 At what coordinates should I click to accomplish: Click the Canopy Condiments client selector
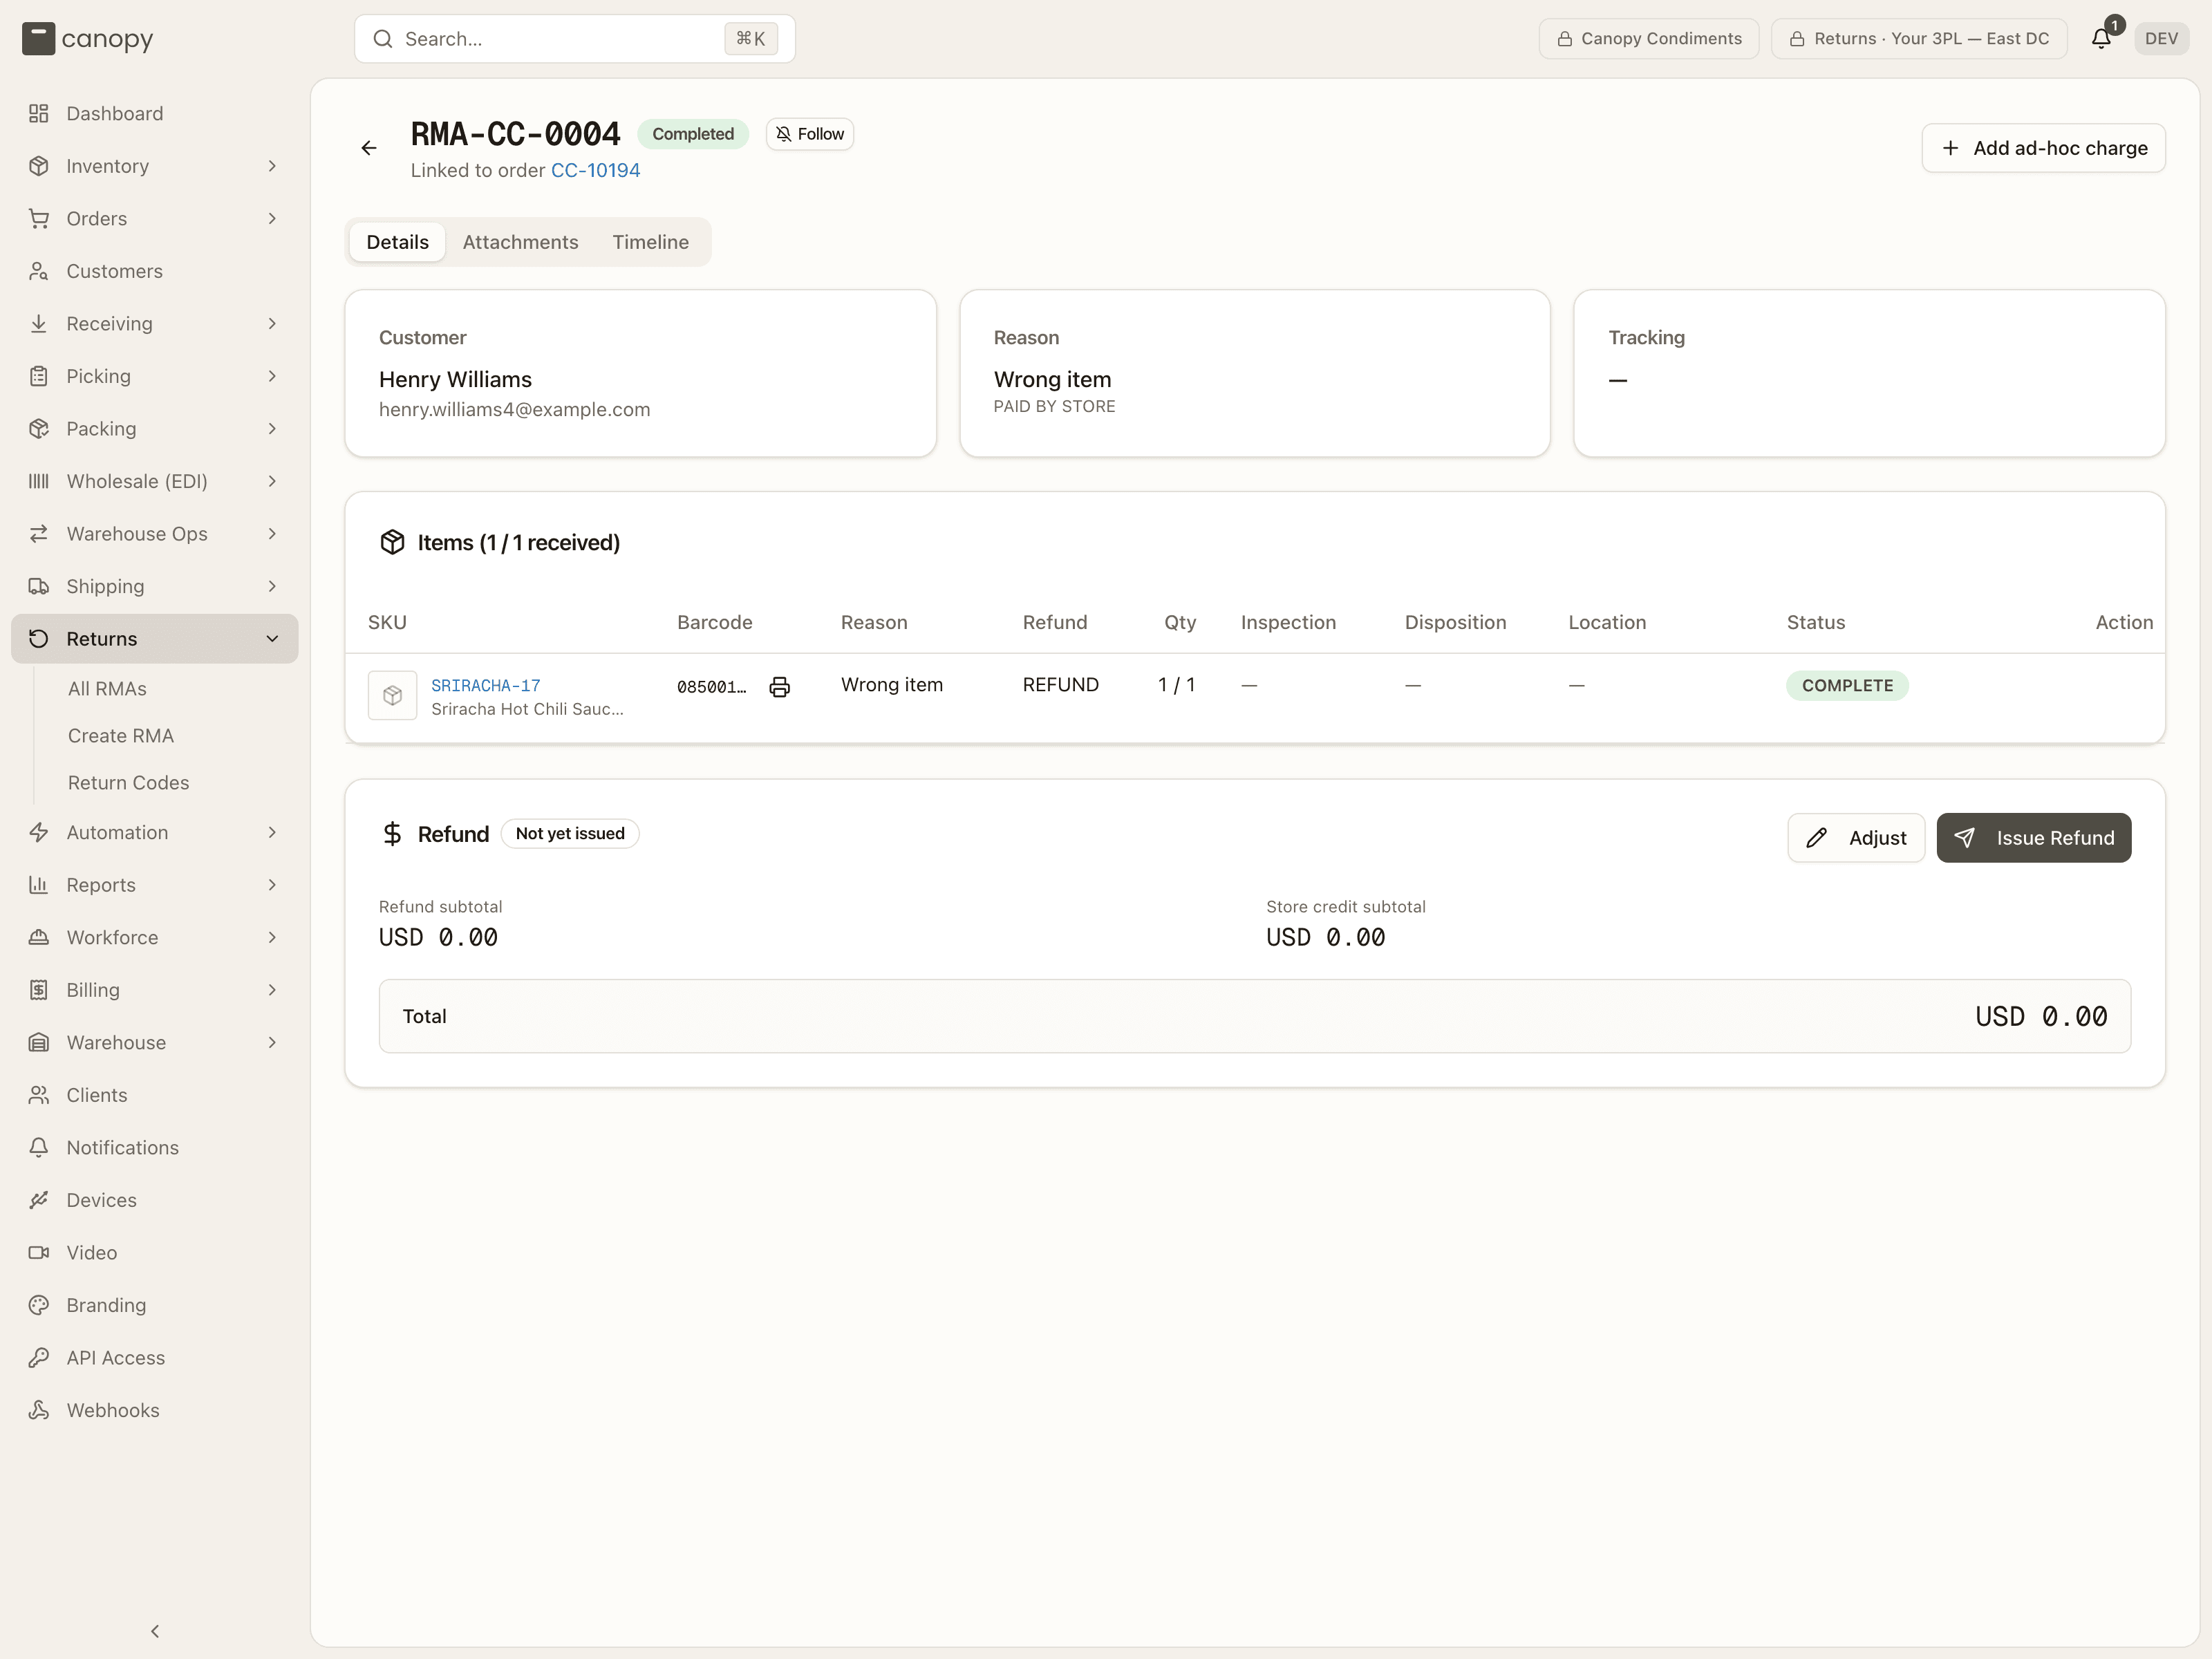coord(1648,38)
